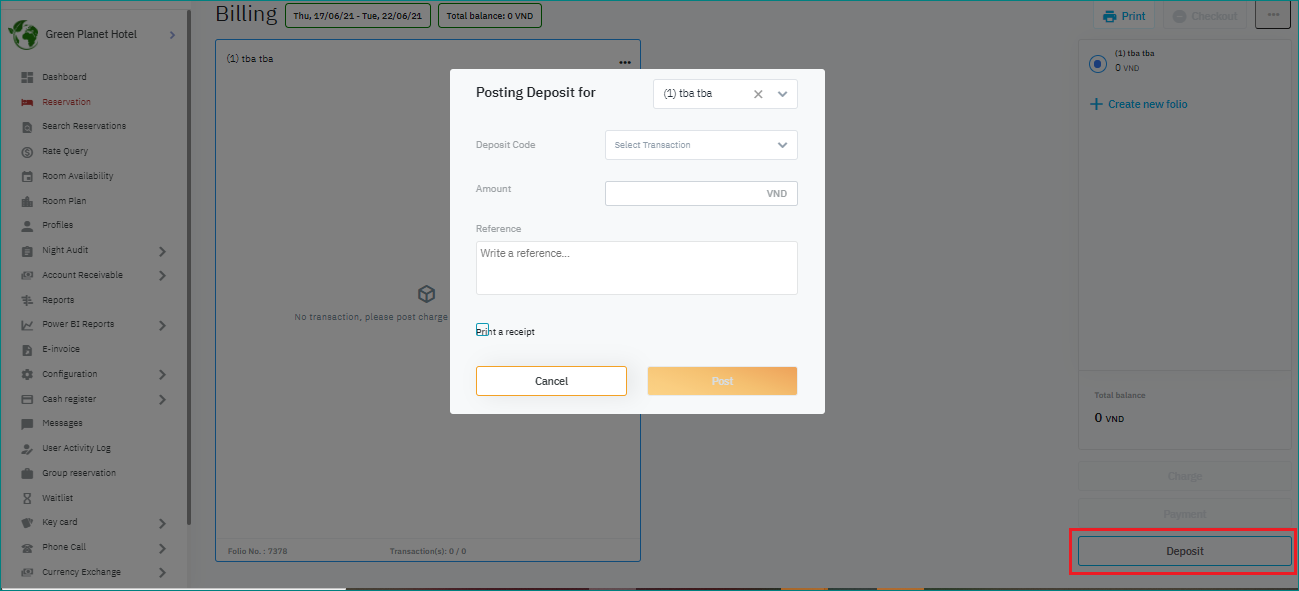Click the Reservation bed icon

(27, 102)
